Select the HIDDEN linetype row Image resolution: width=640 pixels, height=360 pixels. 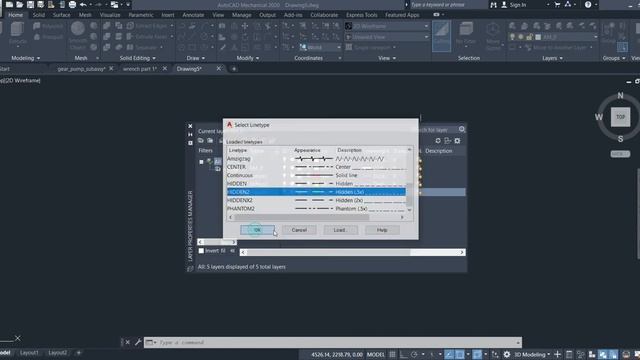pyautogui.click(x=316, y=184)
